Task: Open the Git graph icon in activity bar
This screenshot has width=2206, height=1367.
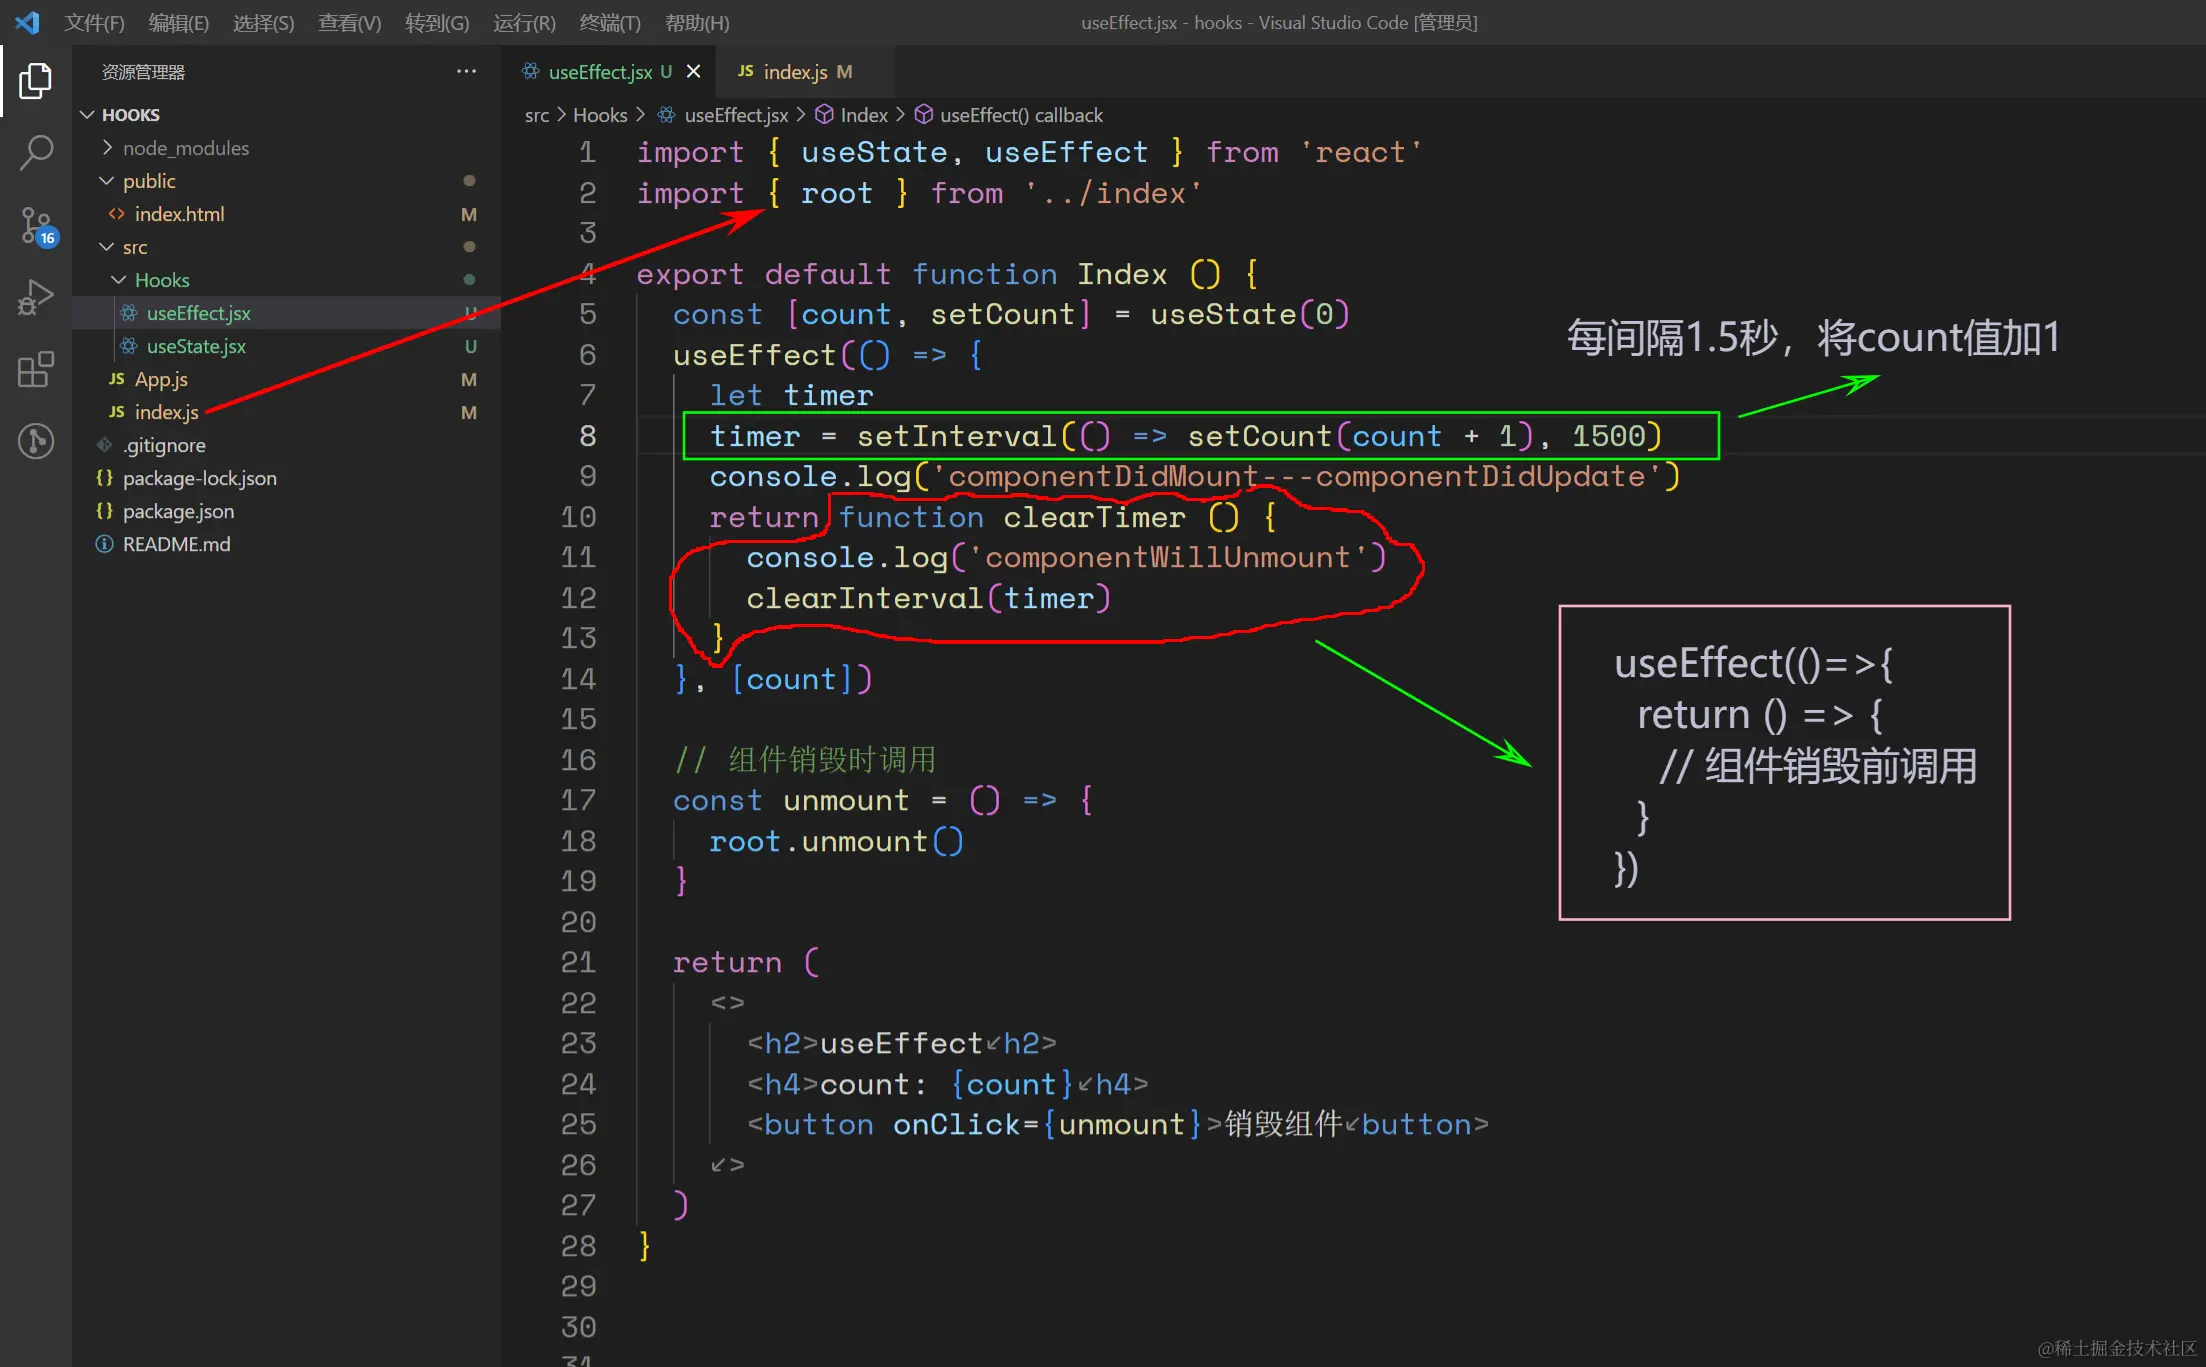Action: 35,441
